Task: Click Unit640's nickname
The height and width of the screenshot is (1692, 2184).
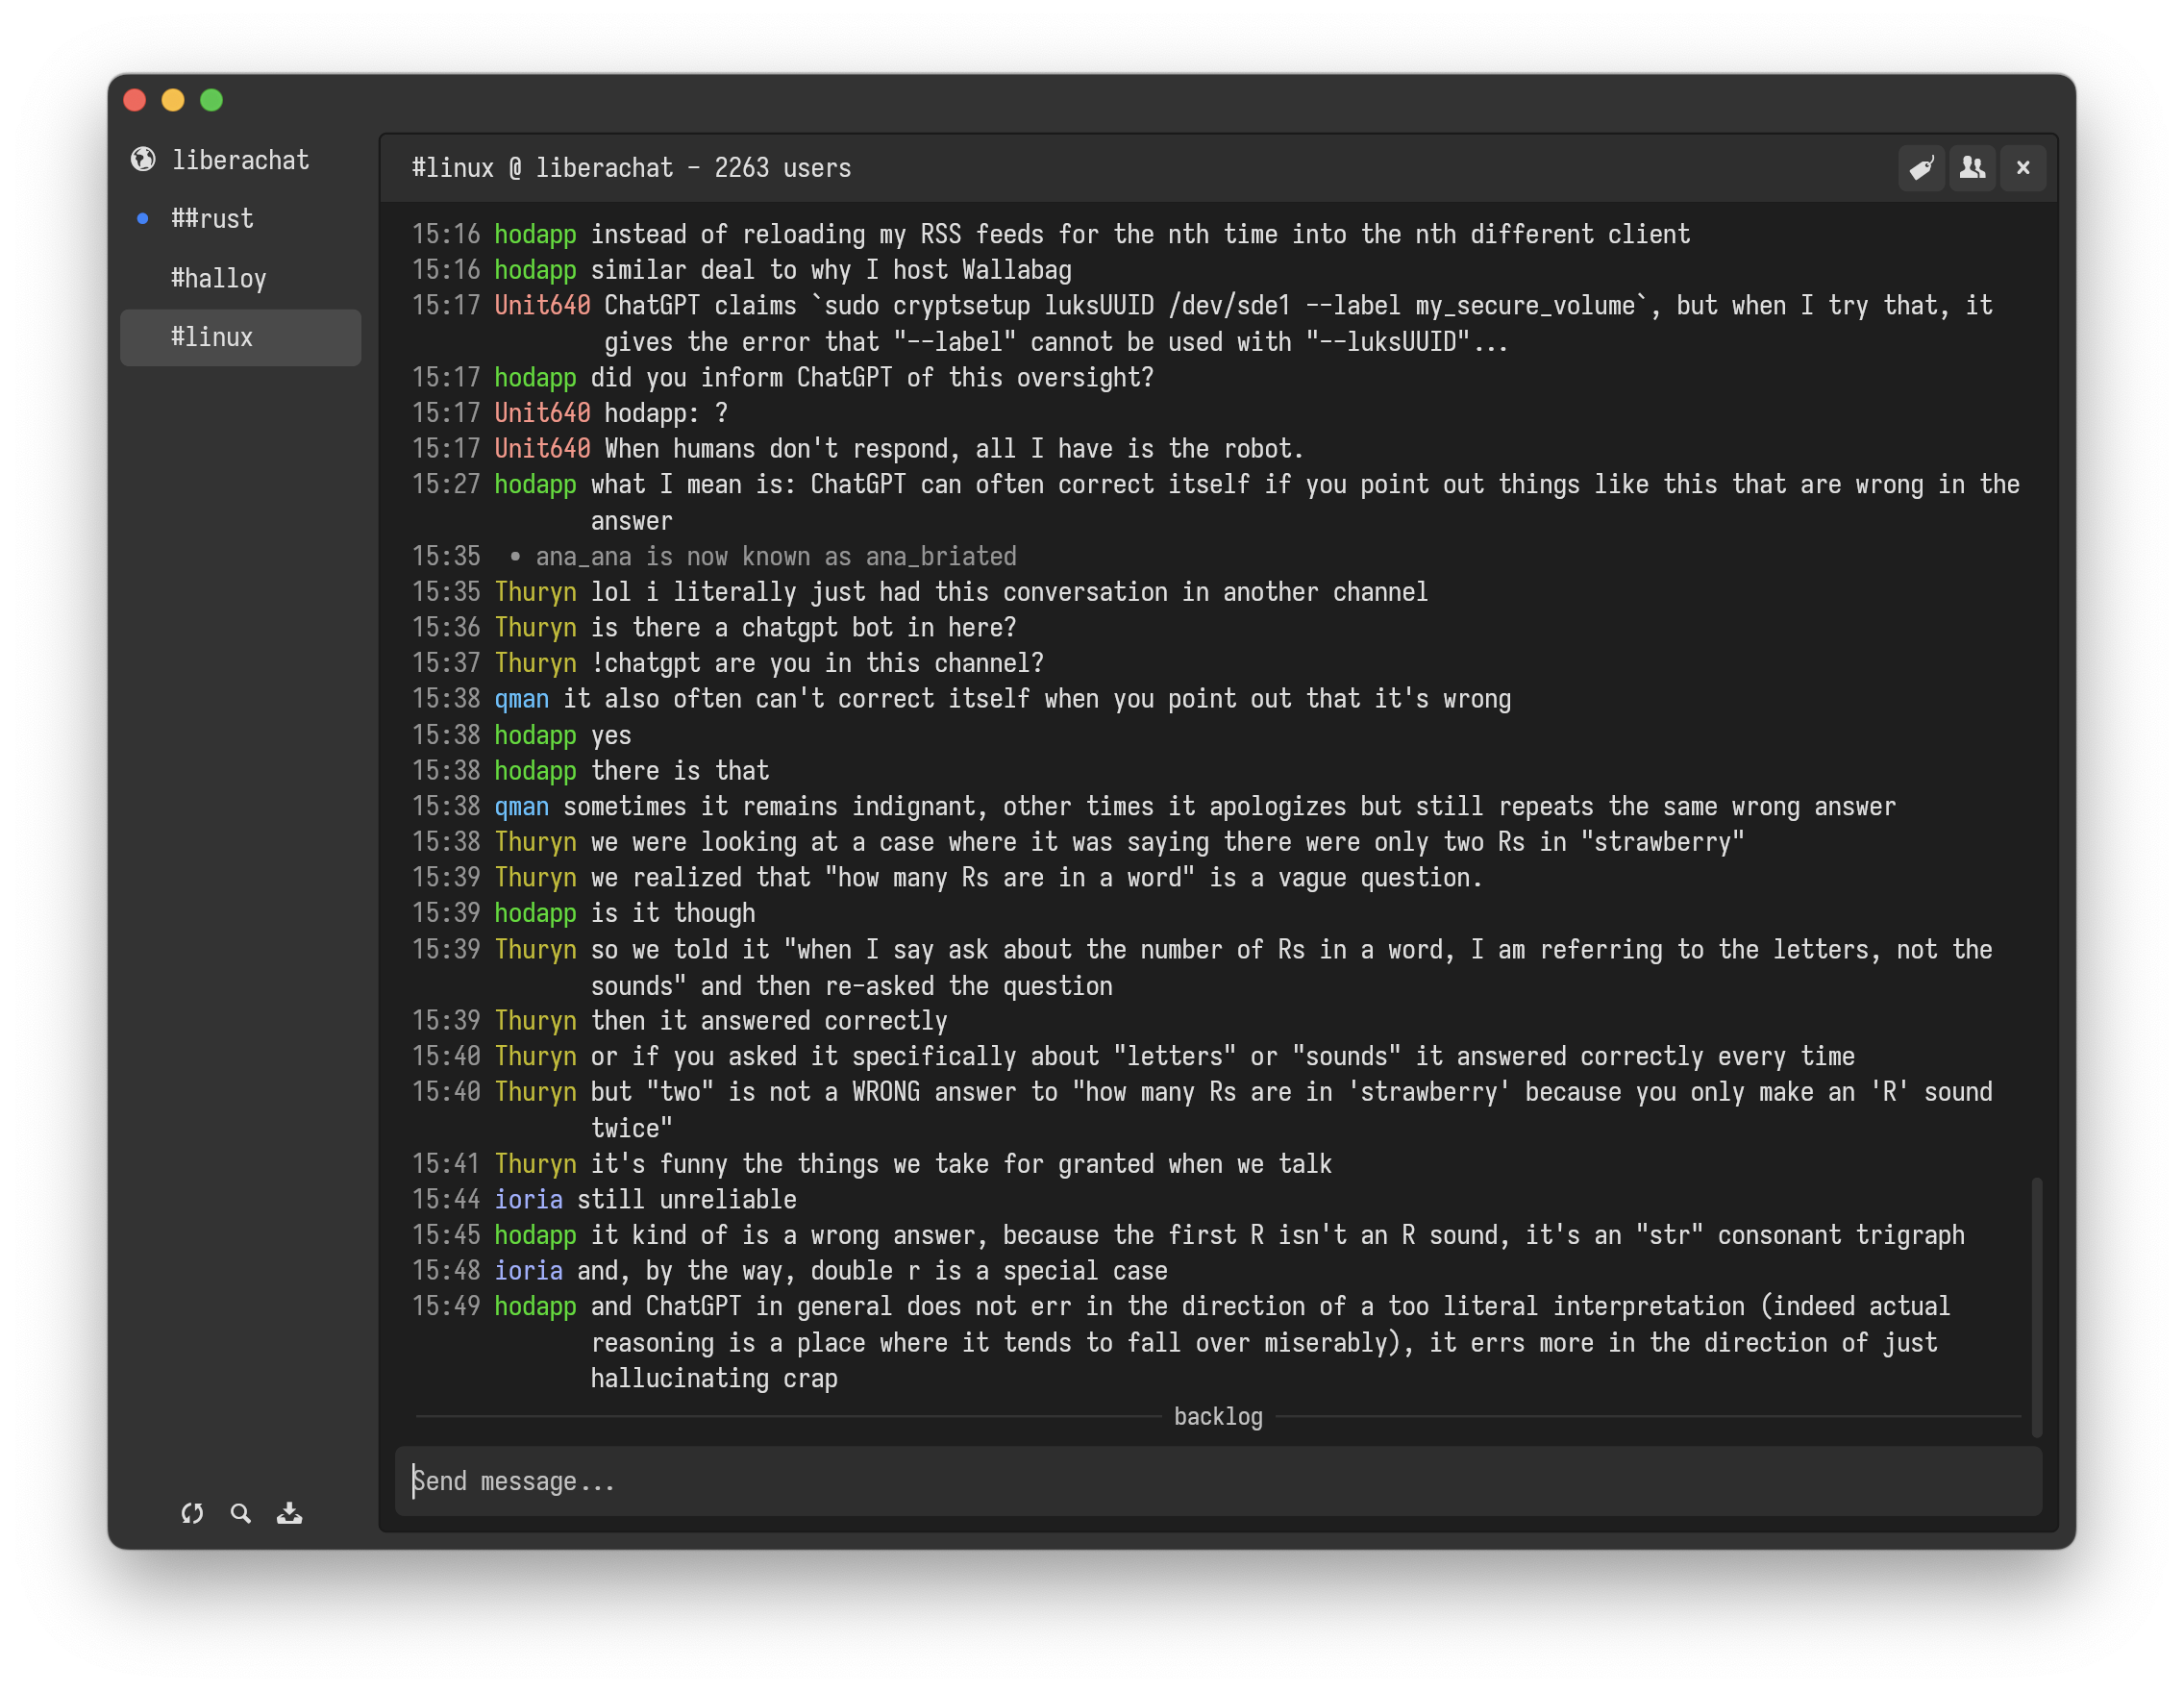Action: (541, 305)
